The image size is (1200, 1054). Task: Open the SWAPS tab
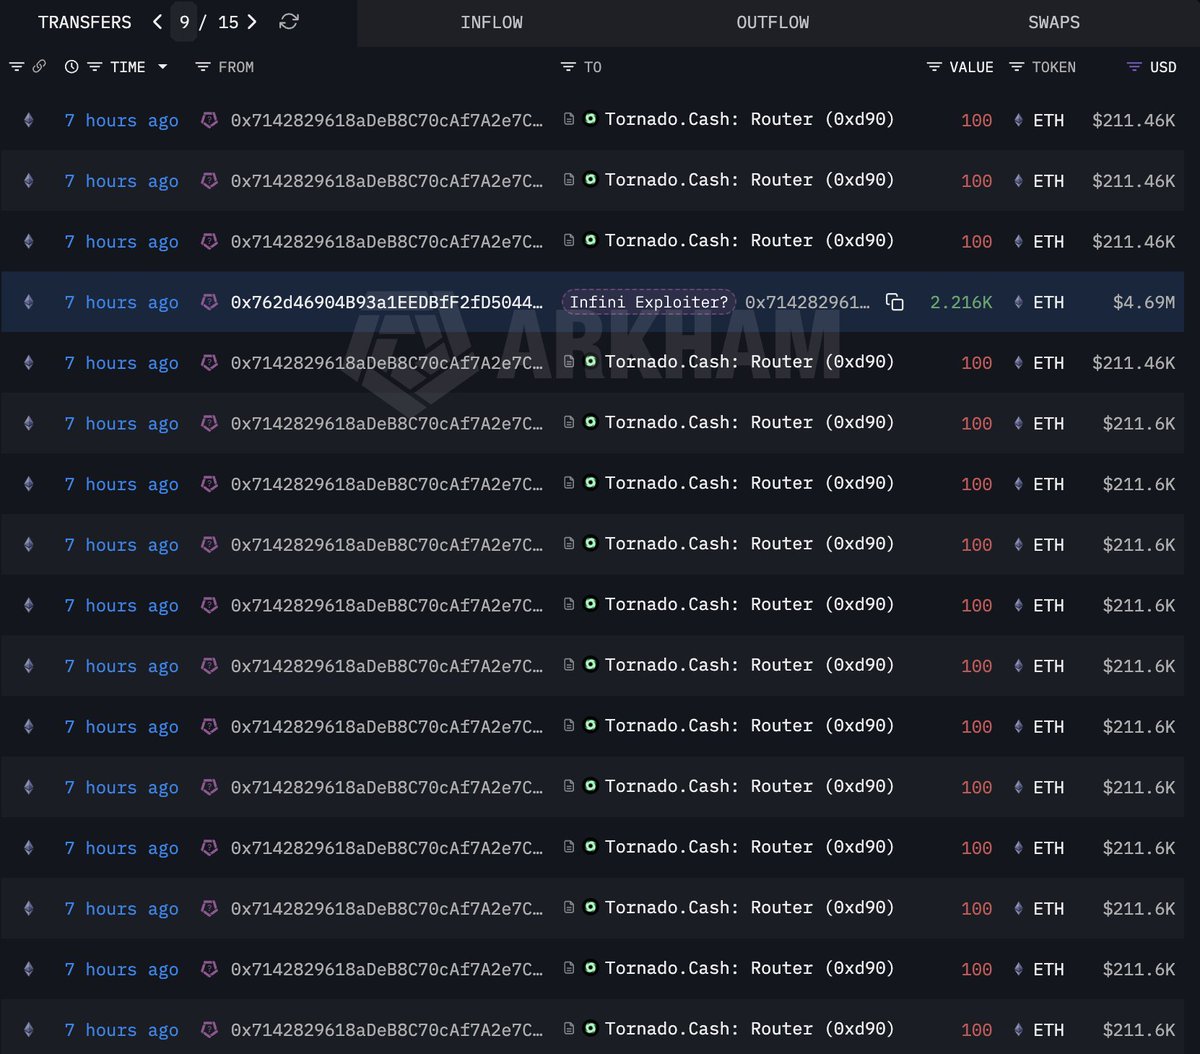[1053, 22]
